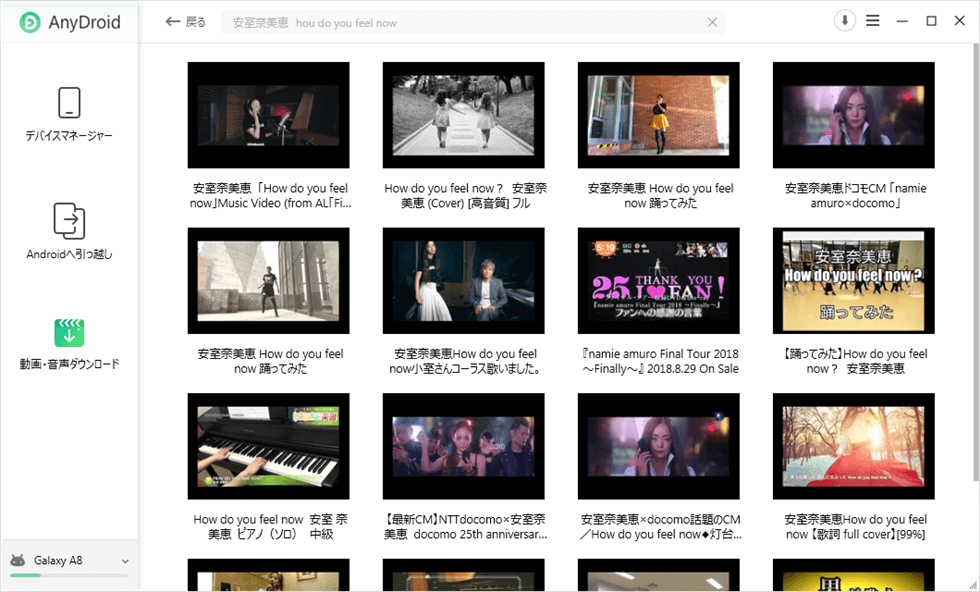Click the Android robot icon near Galaxy A8
This screenshot has height=592, width=980.
[17, 561]
